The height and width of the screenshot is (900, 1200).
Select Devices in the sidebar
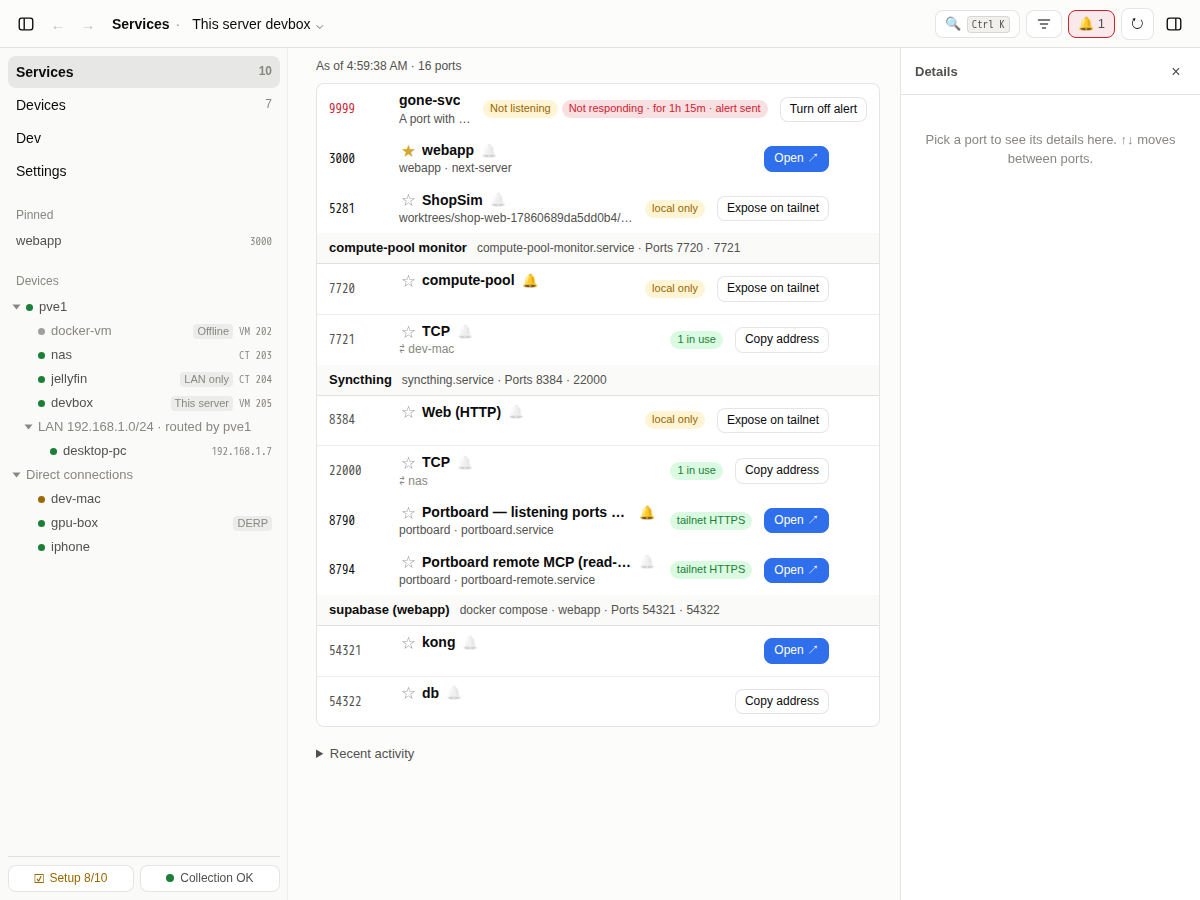pyautogui.click(x=144, y=105)
